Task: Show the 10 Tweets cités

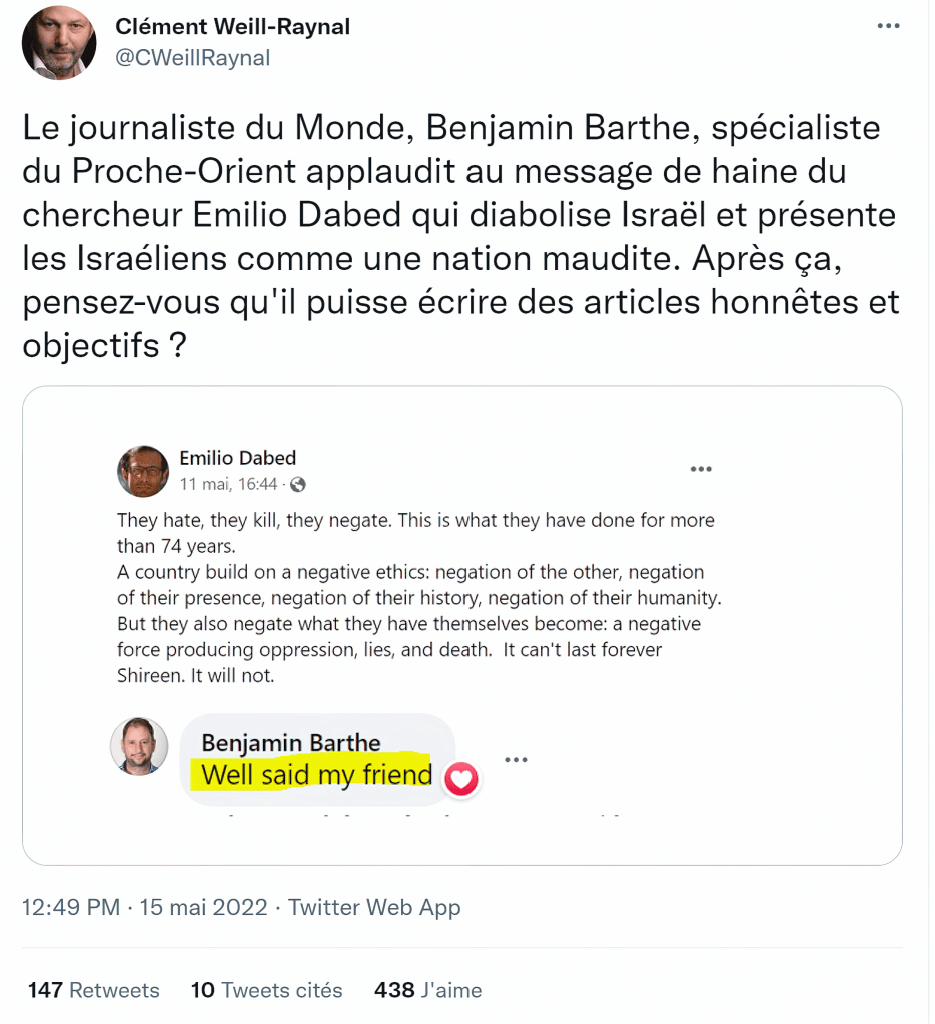Action: [267, 990]
